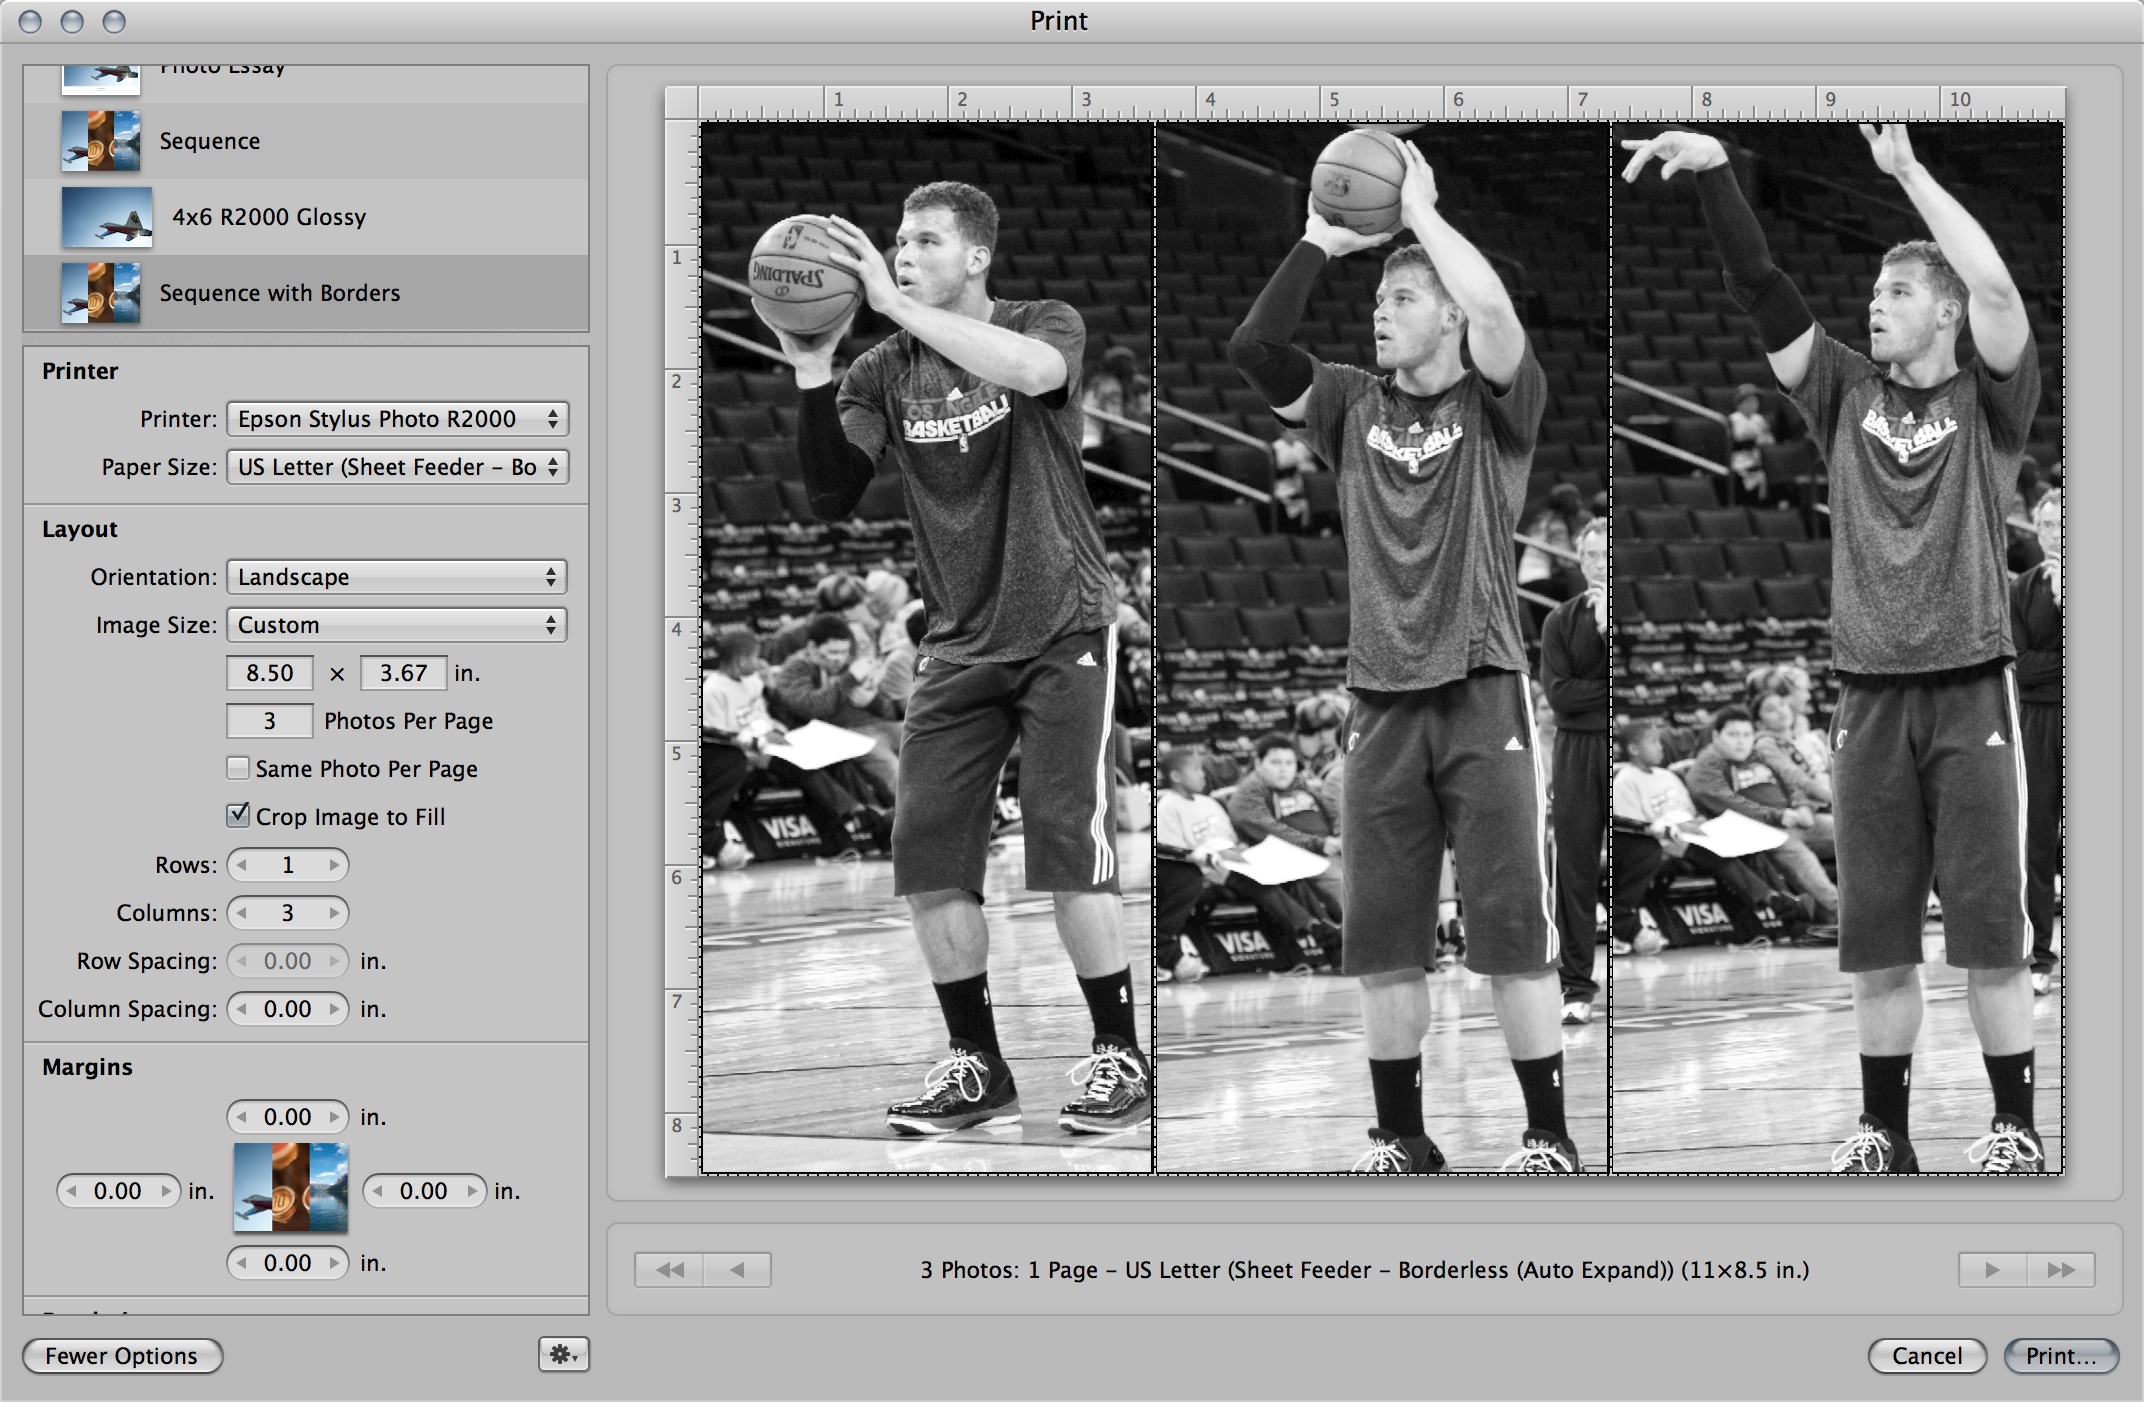2144x1402 pixels.
Task: Go to previous page arrow
Action: click(737, 1270)
